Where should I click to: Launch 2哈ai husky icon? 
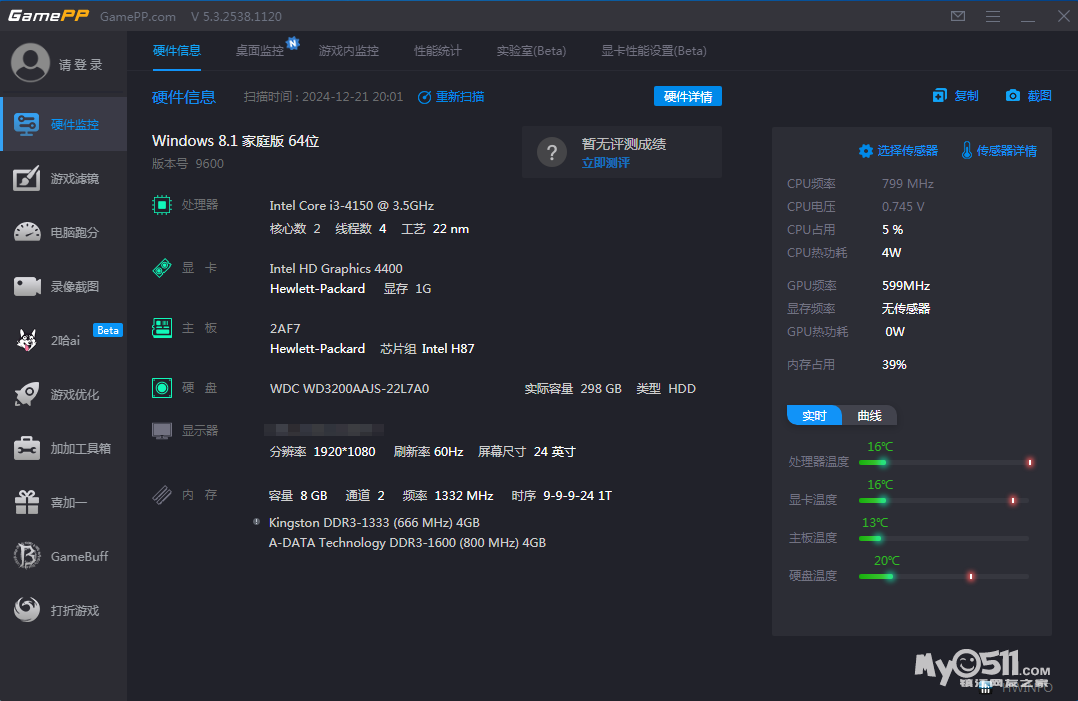click(x=27, y=340)
